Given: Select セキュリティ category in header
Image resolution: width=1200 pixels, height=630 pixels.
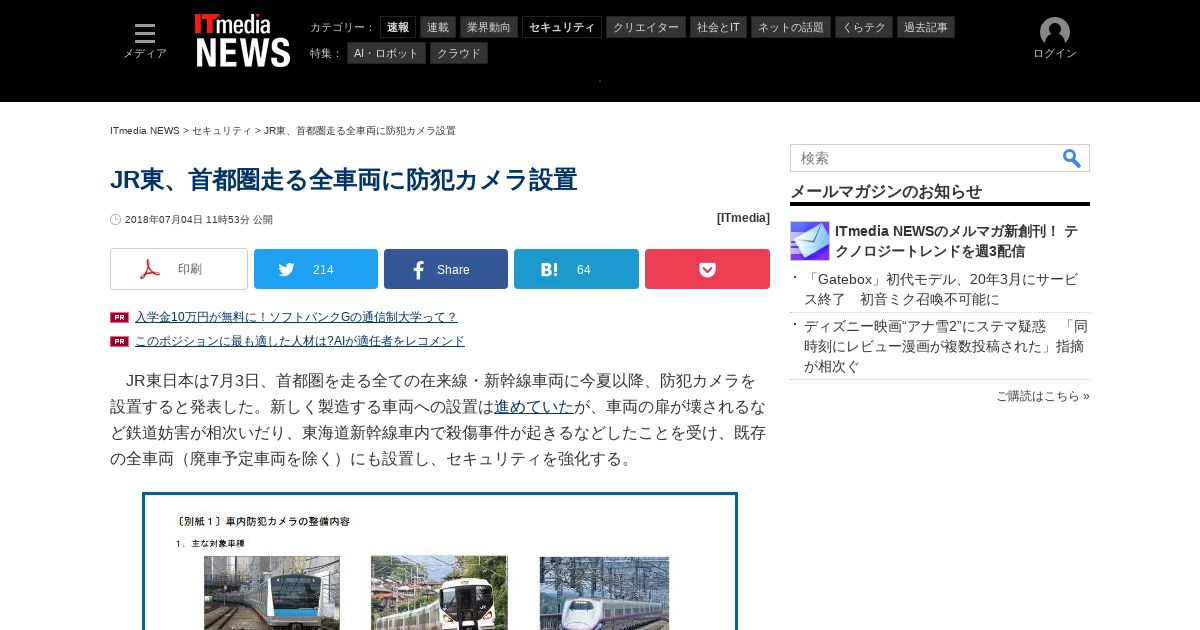Looking at the screenshot, I should pos(562,27).
